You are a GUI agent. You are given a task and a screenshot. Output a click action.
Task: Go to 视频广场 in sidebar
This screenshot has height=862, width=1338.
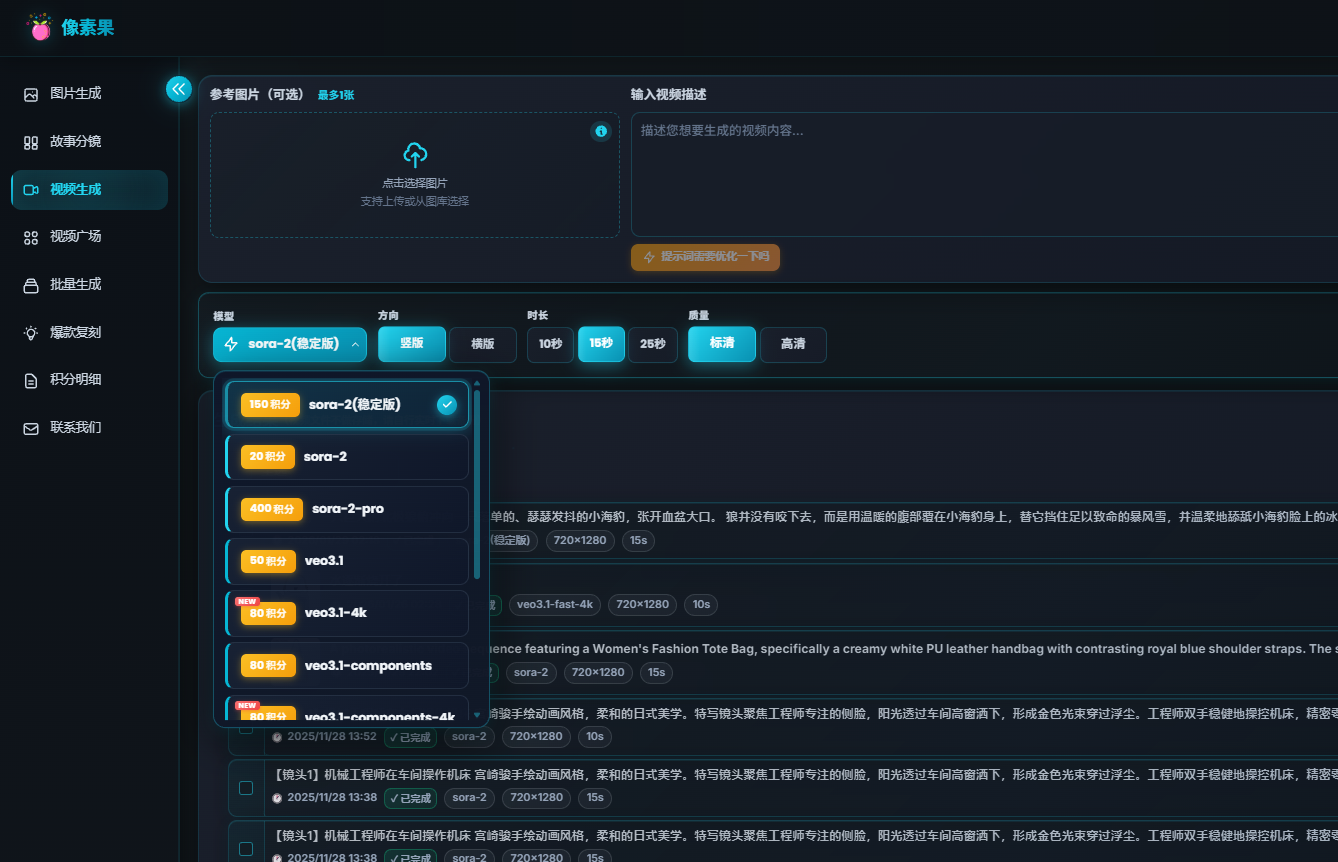[x=76, y=237]
